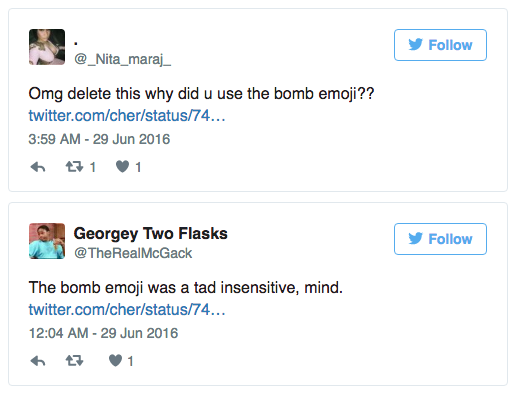Click the Twitter bird in first Follow button
The height and width of the screenshot is (394, 525).
pyautogui.click(x=416, y=45)
